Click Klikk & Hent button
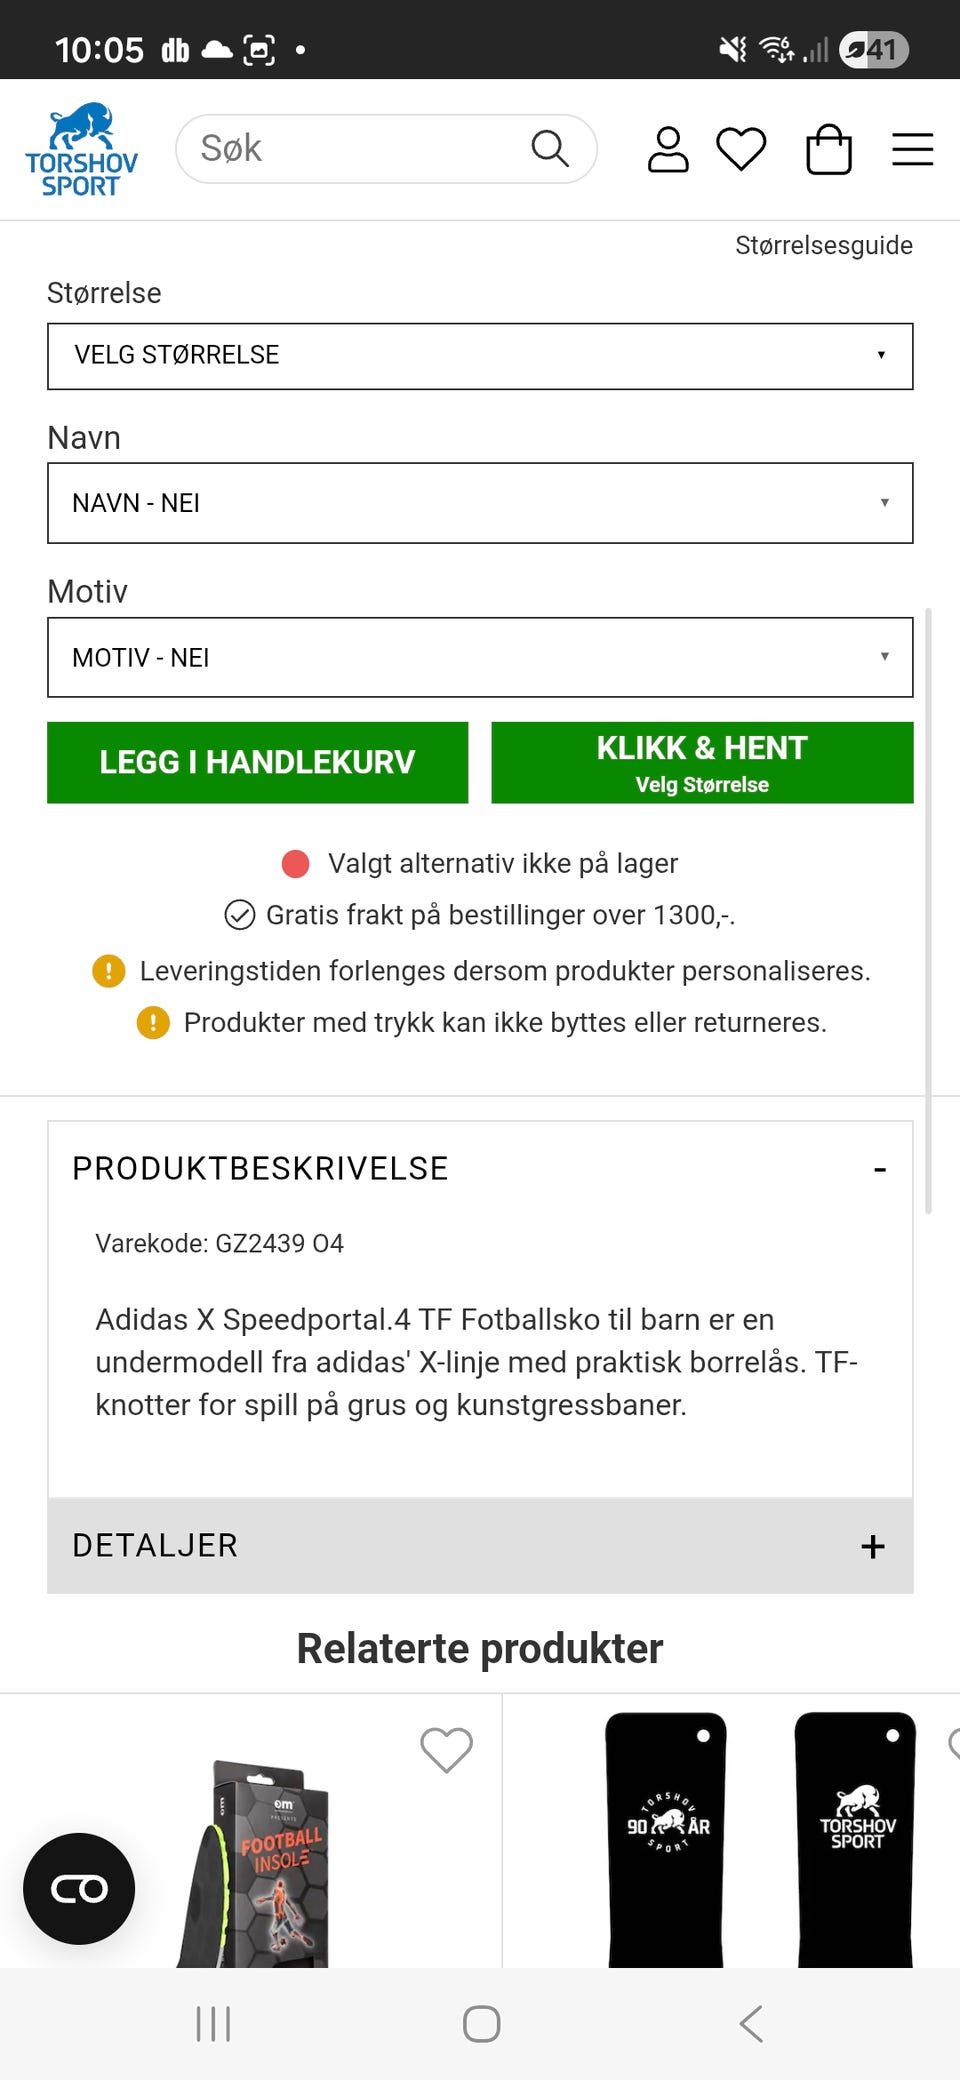Screen dimensions: 960x2080 (x=702, y=762)
